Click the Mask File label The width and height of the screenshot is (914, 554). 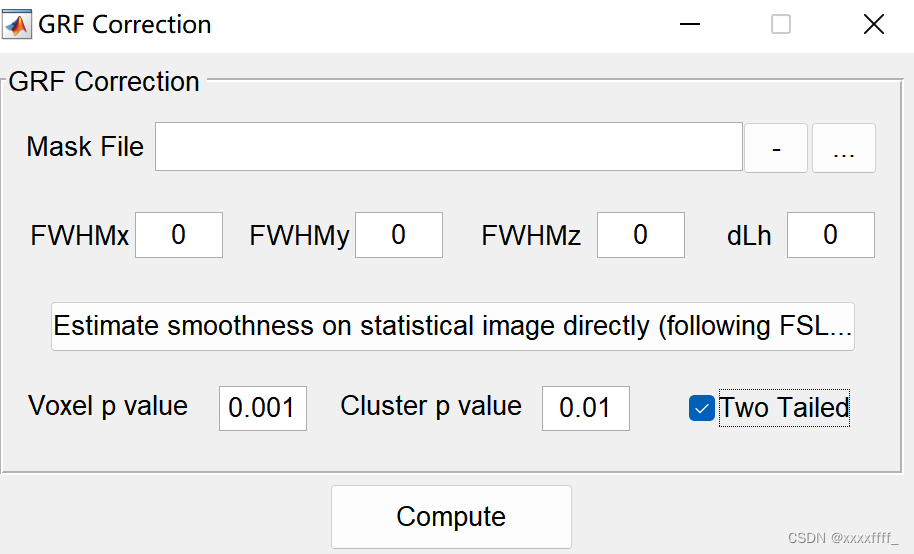click(85, 147)
